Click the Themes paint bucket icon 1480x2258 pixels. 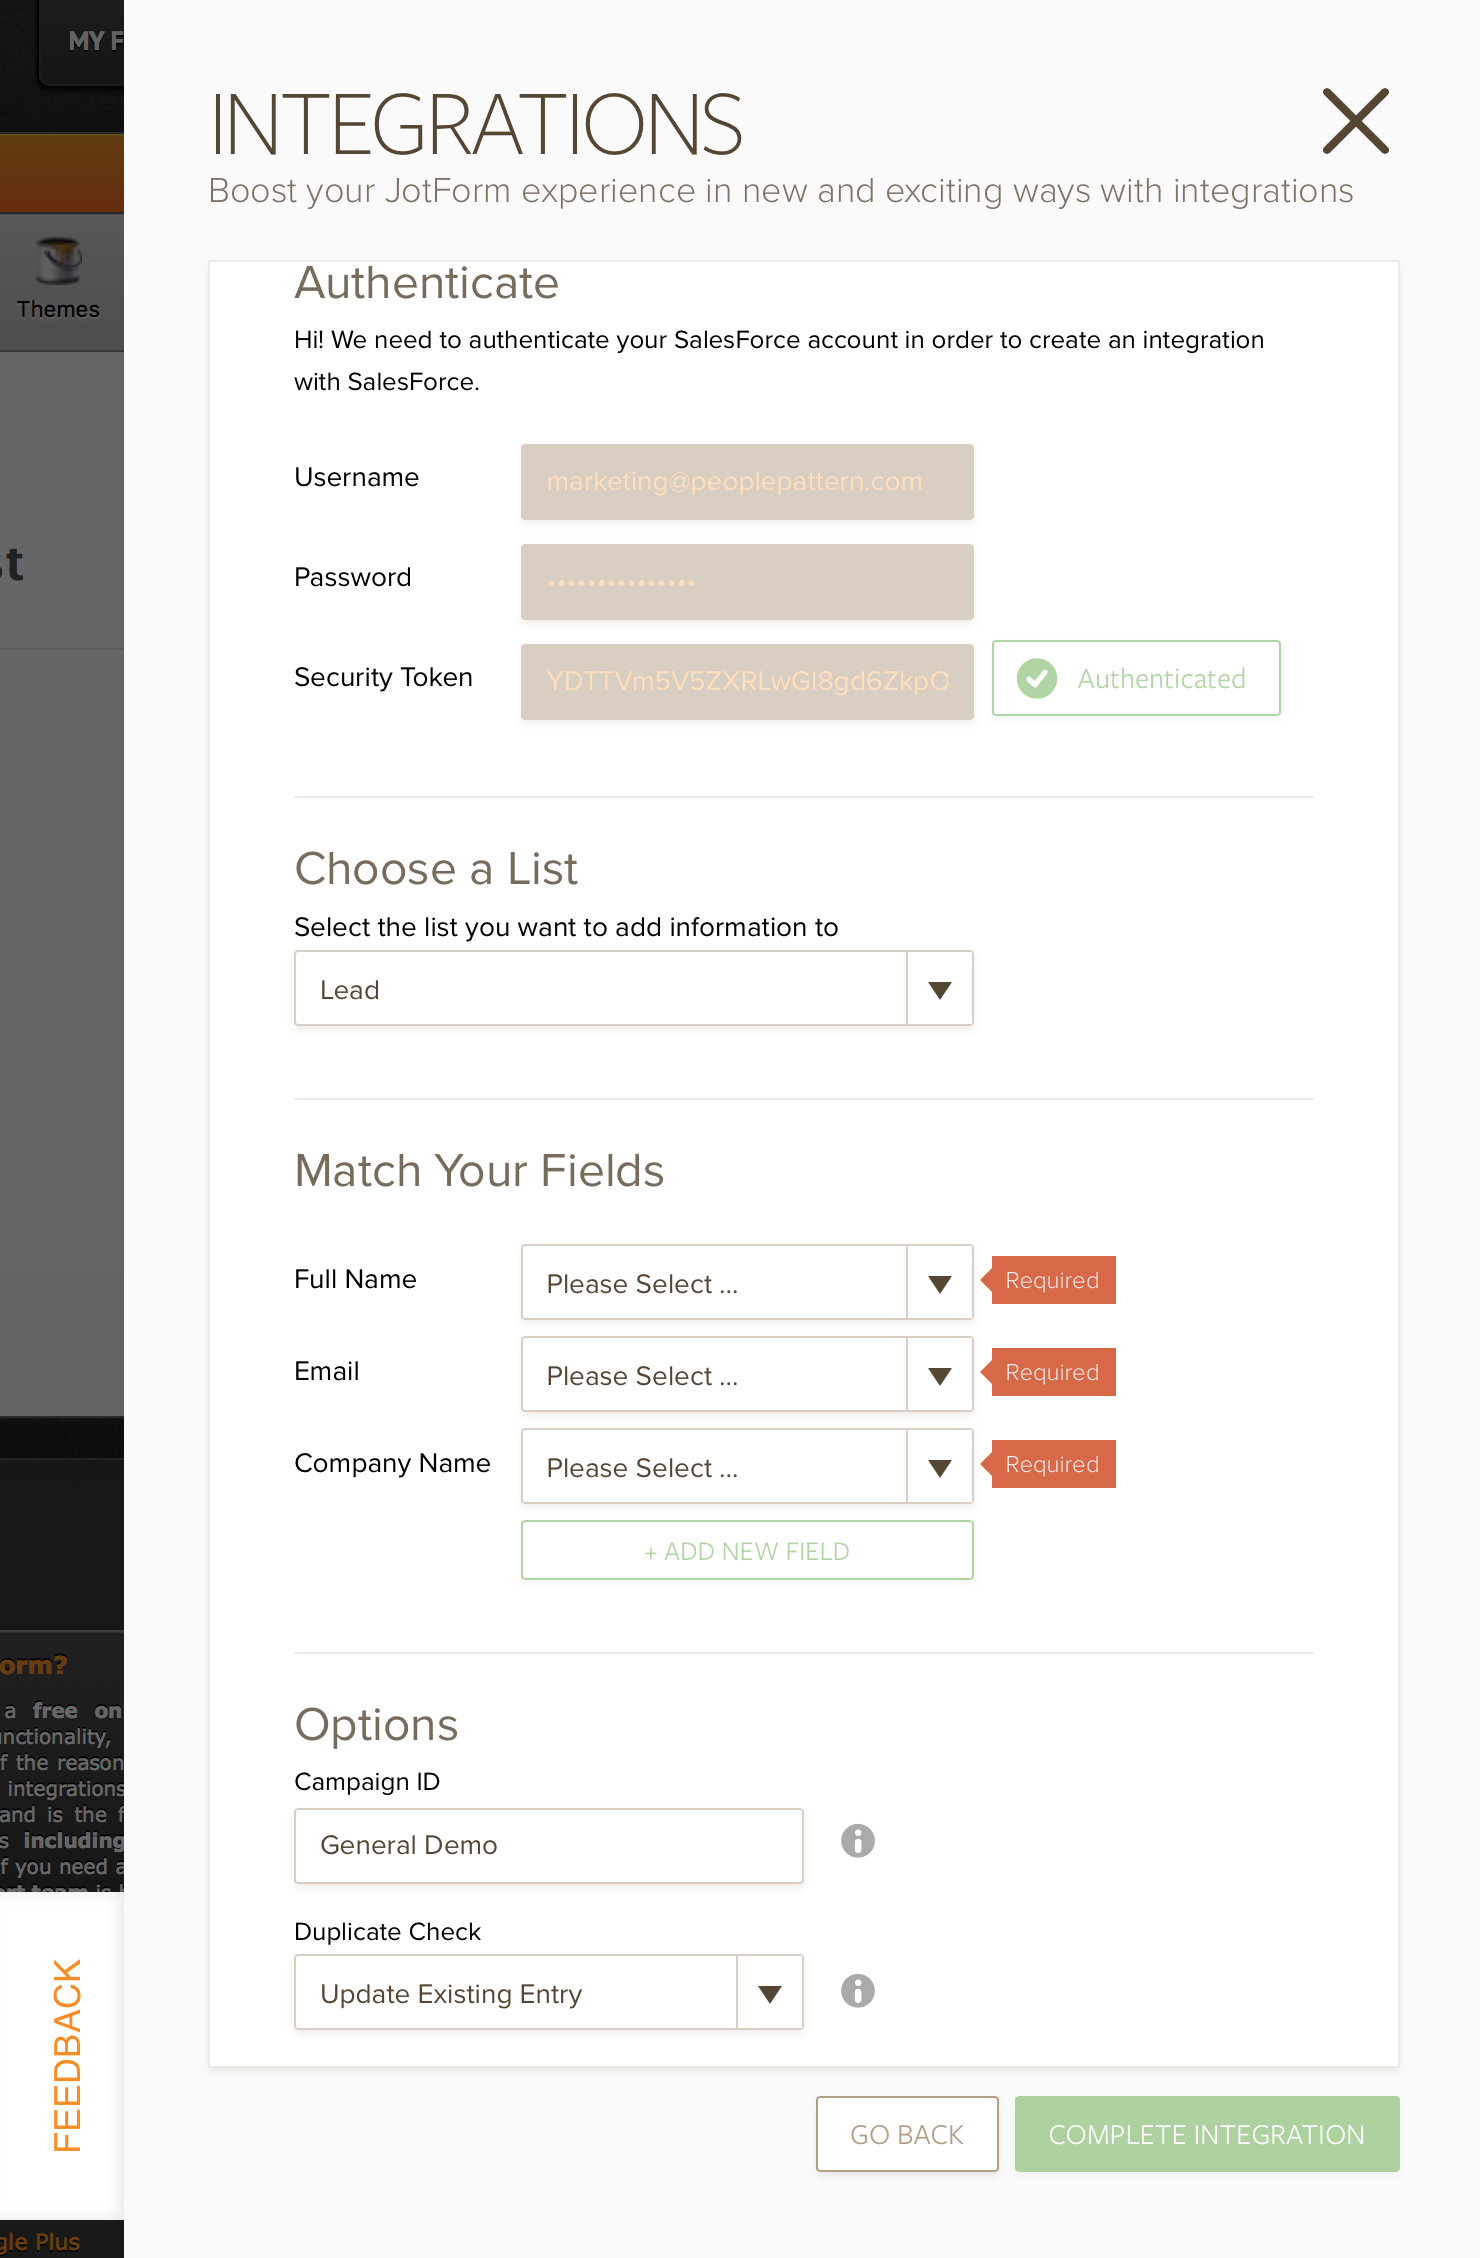coord(60,262)
